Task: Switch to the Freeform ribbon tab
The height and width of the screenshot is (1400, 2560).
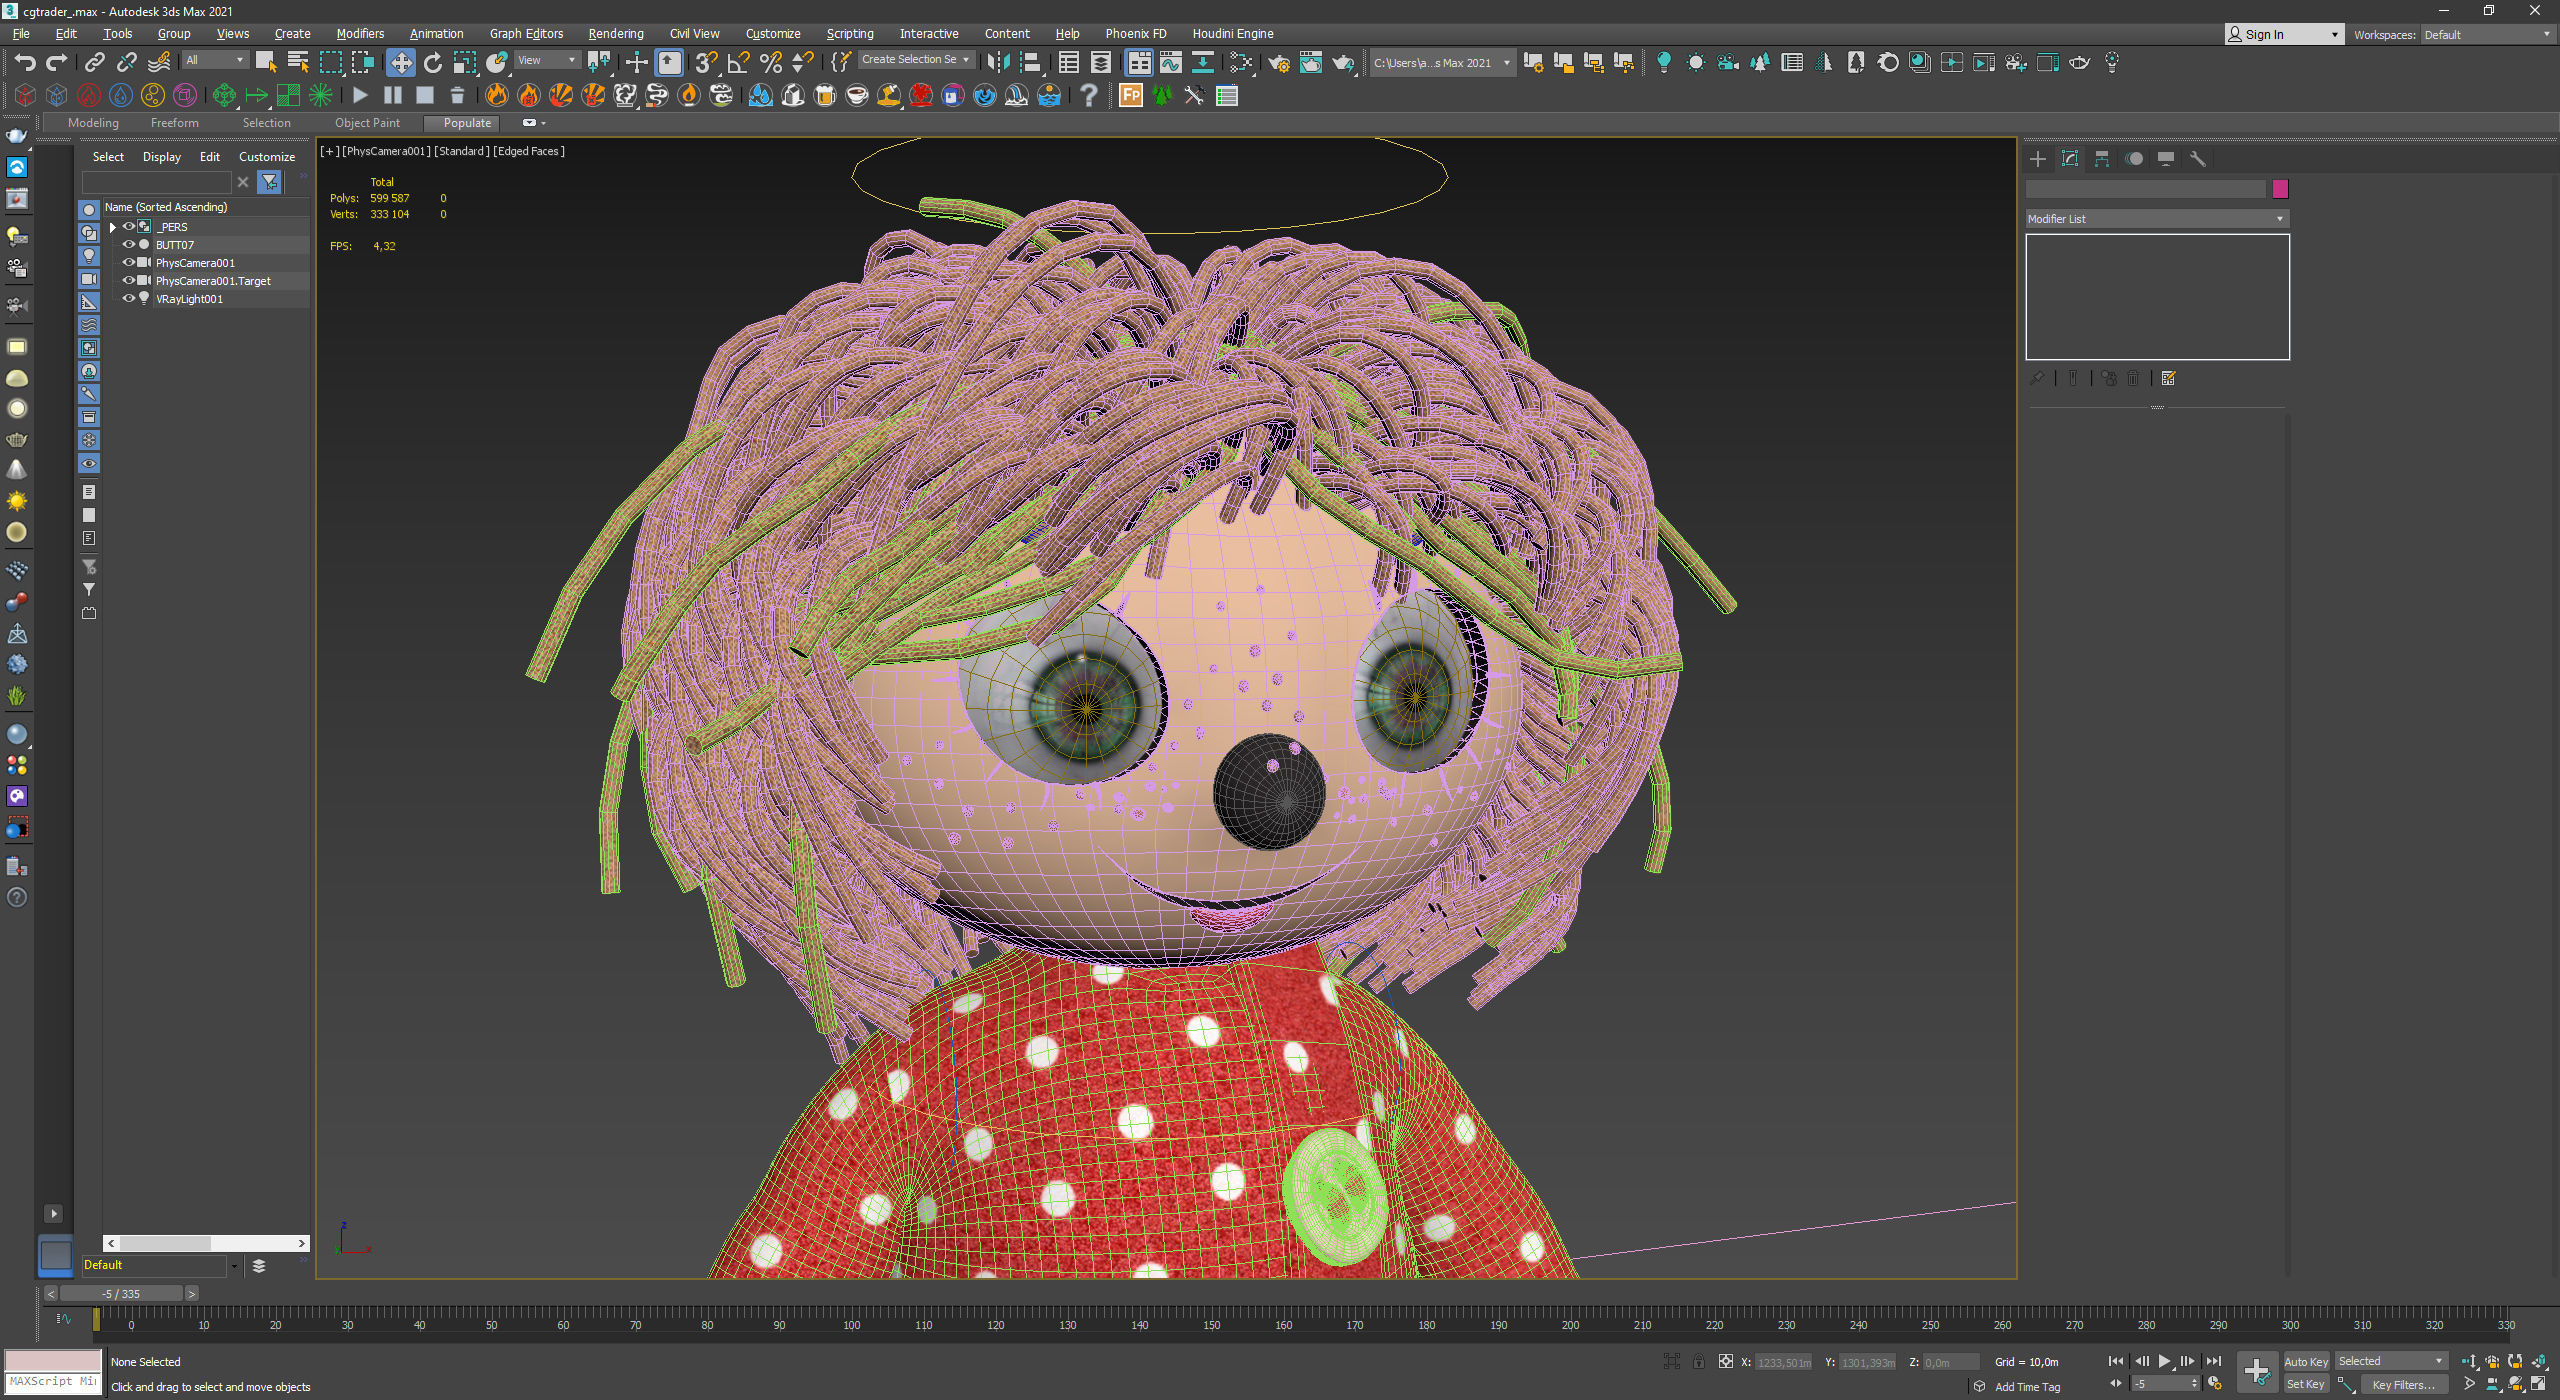Action: click(175, 123)
